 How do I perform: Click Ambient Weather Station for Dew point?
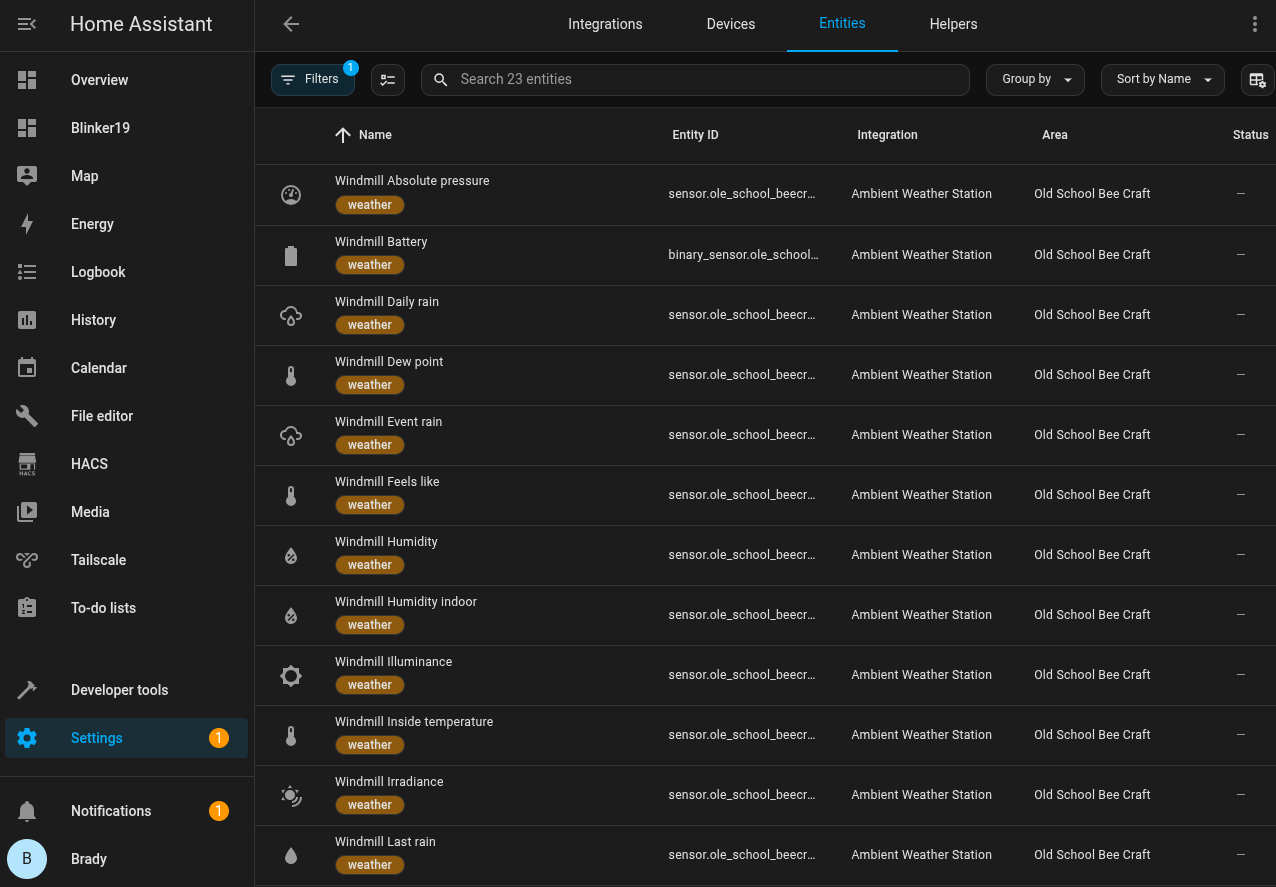pos(921,375)
